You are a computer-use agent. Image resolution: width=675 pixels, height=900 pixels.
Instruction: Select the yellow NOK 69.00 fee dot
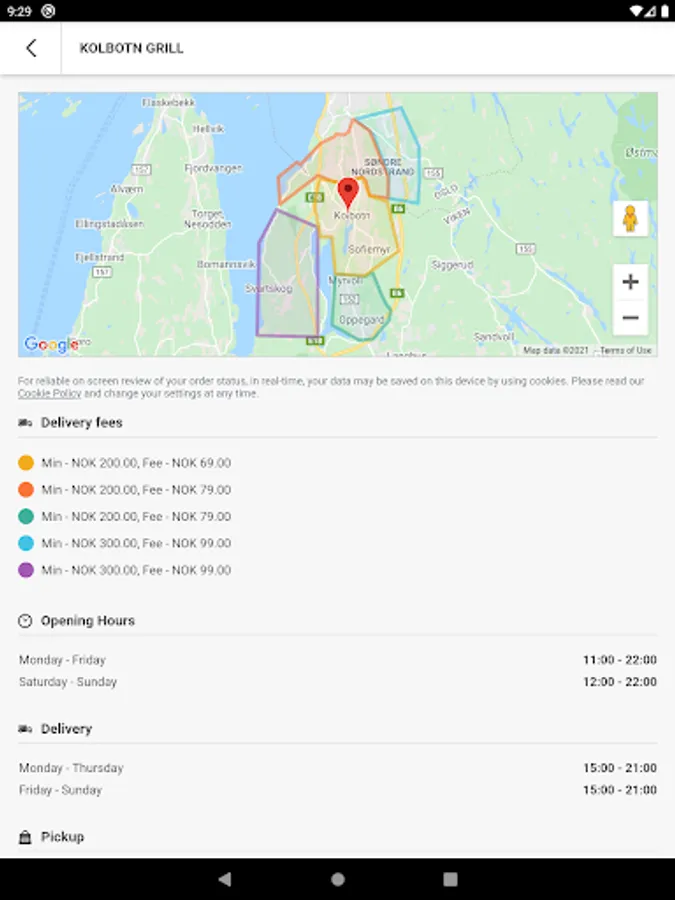click(x=26, y=463)
